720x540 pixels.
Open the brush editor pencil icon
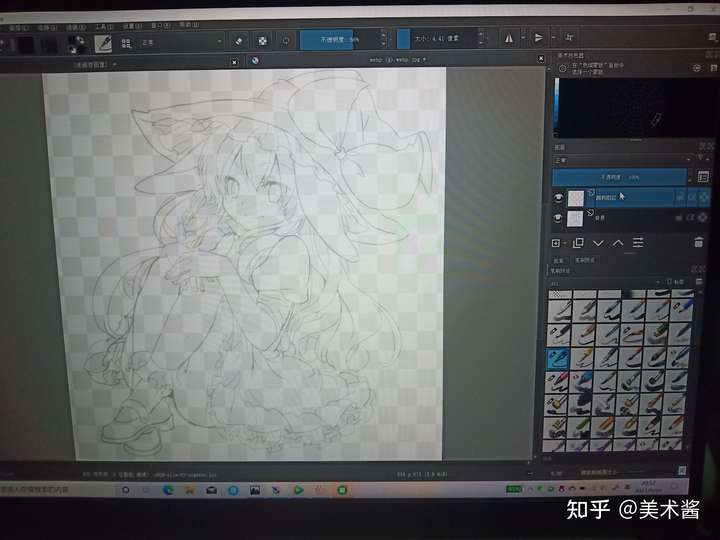(x=103, y=43)
